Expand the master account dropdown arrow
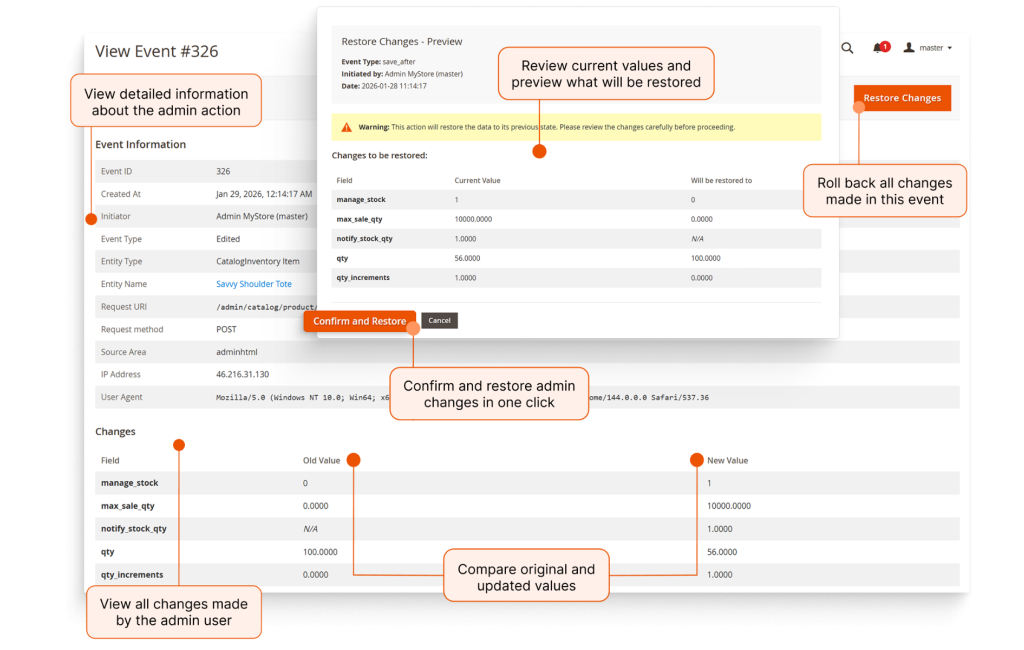1024x650 pixels. click(x=950, y=48)
